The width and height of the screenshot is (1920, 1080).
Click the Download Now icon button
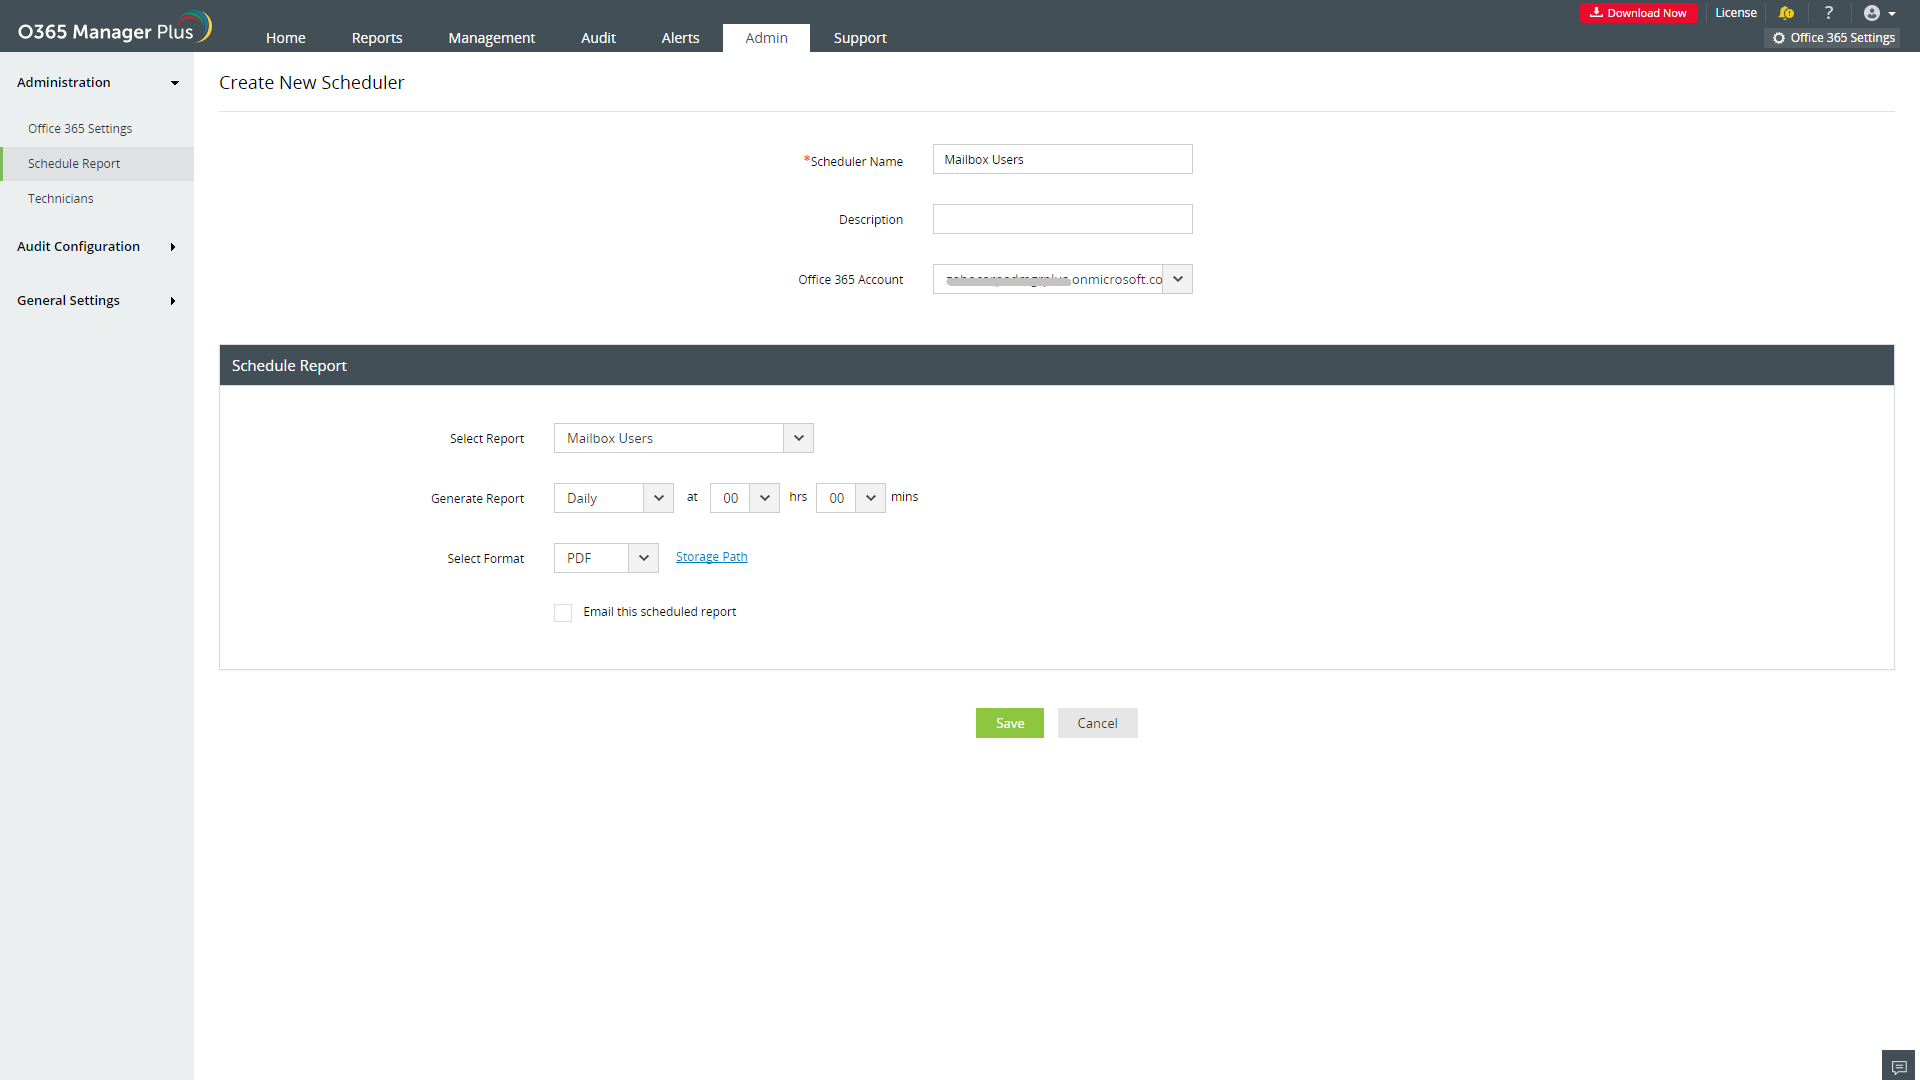click(x=1639, y=12)
